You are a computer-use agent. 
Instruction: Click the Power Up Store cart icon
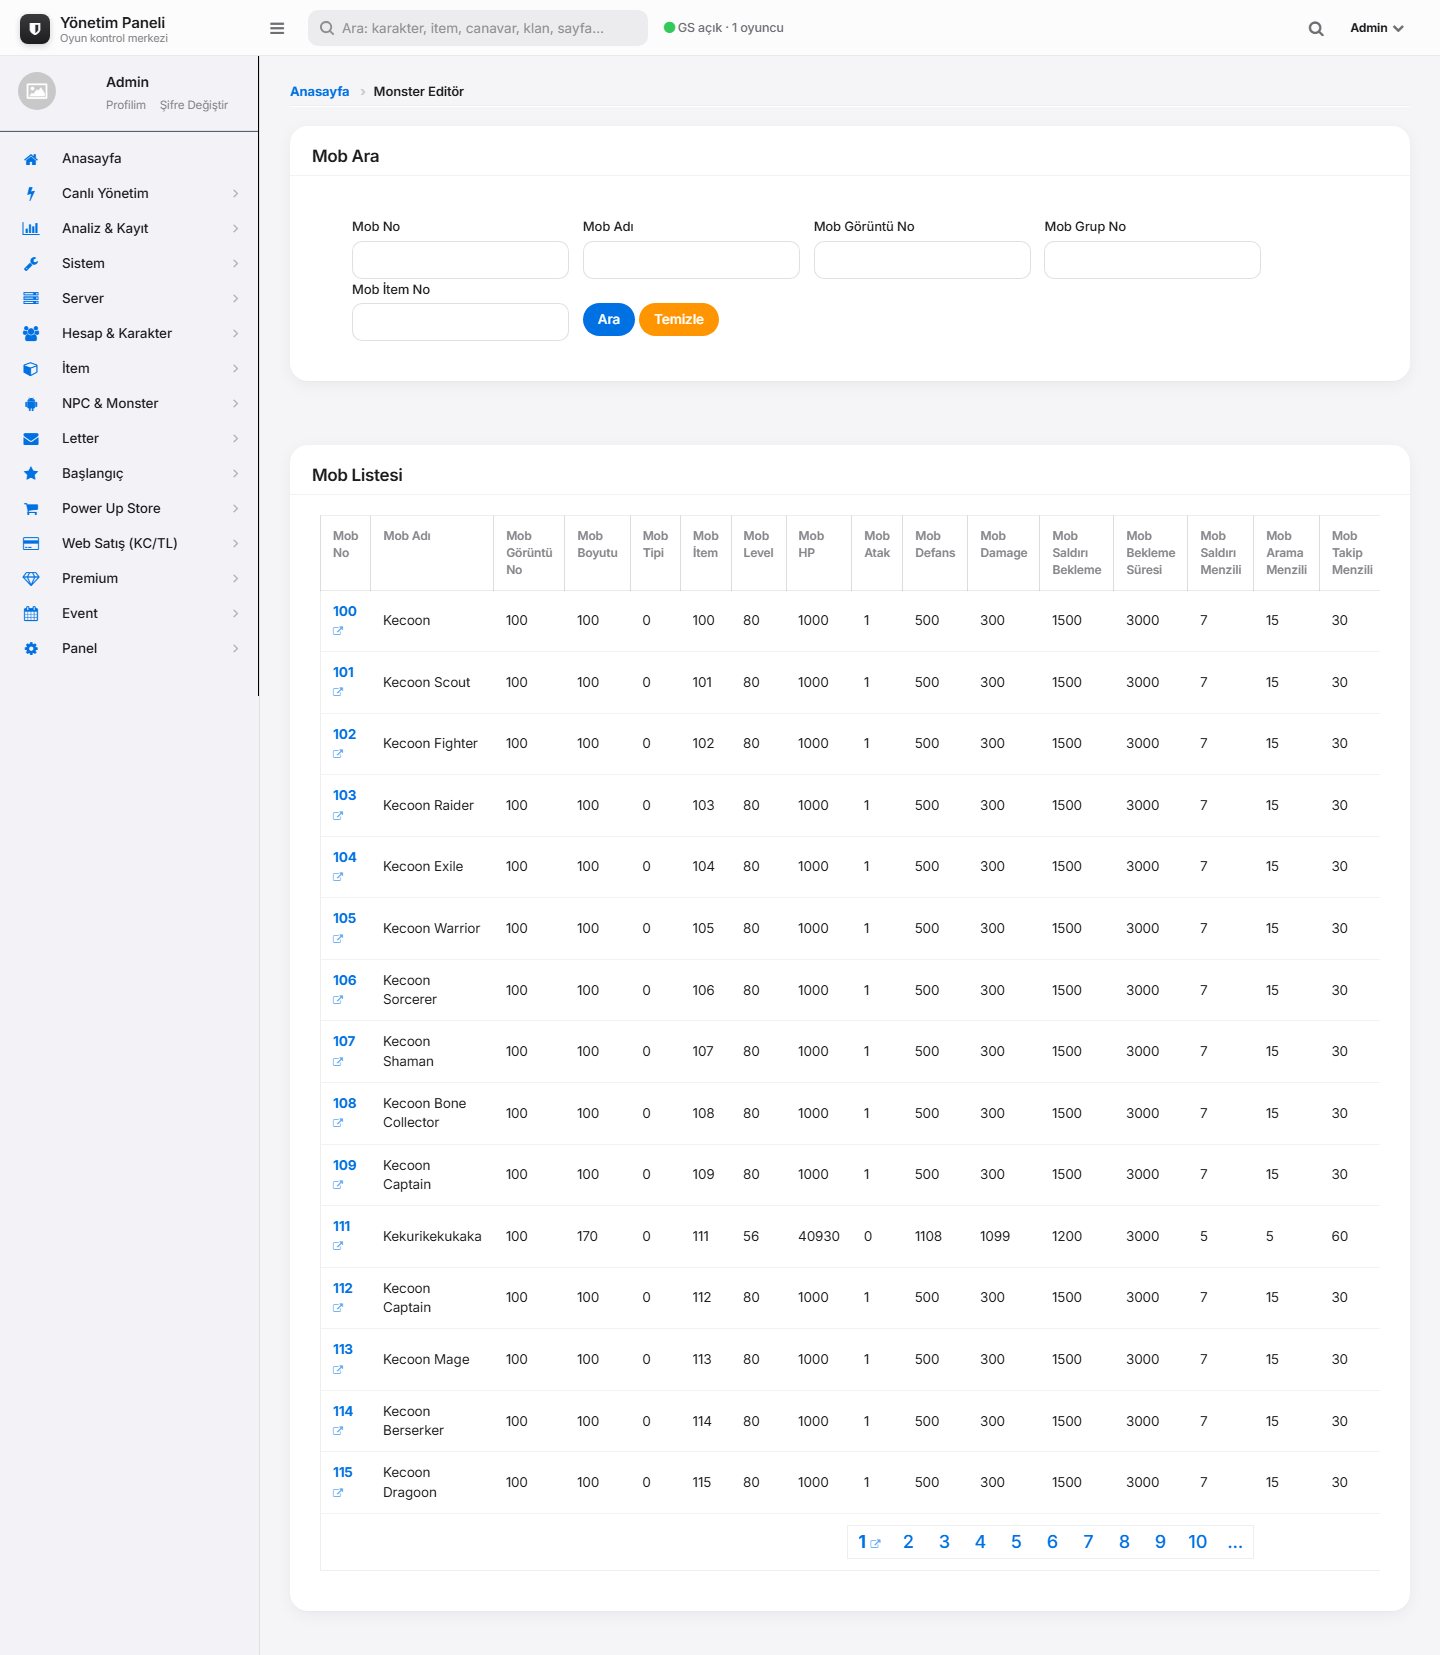(x=31, y=509)
